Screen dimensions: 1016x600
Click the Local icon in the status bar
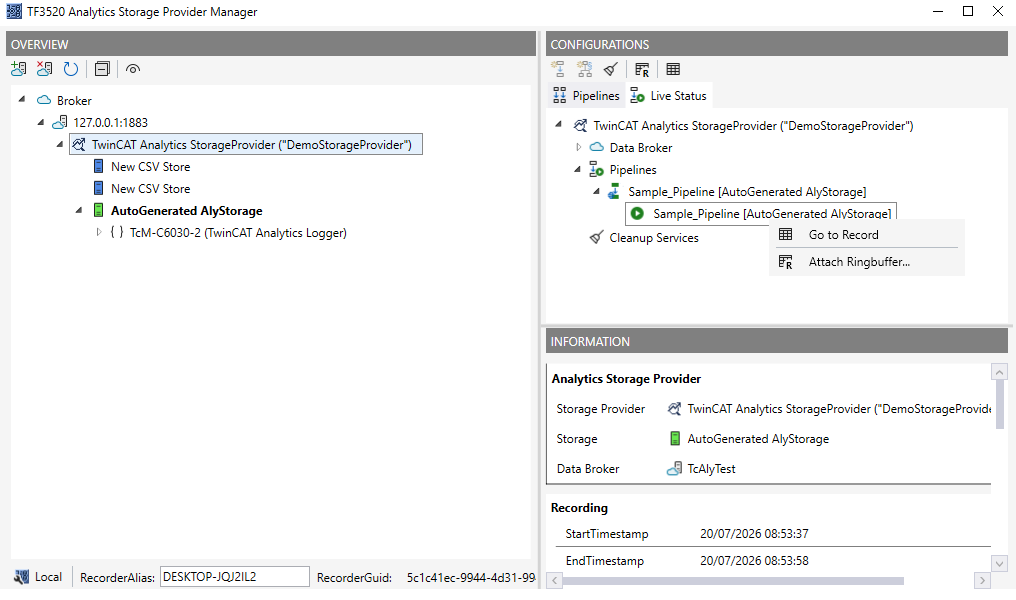coord(21,577)
